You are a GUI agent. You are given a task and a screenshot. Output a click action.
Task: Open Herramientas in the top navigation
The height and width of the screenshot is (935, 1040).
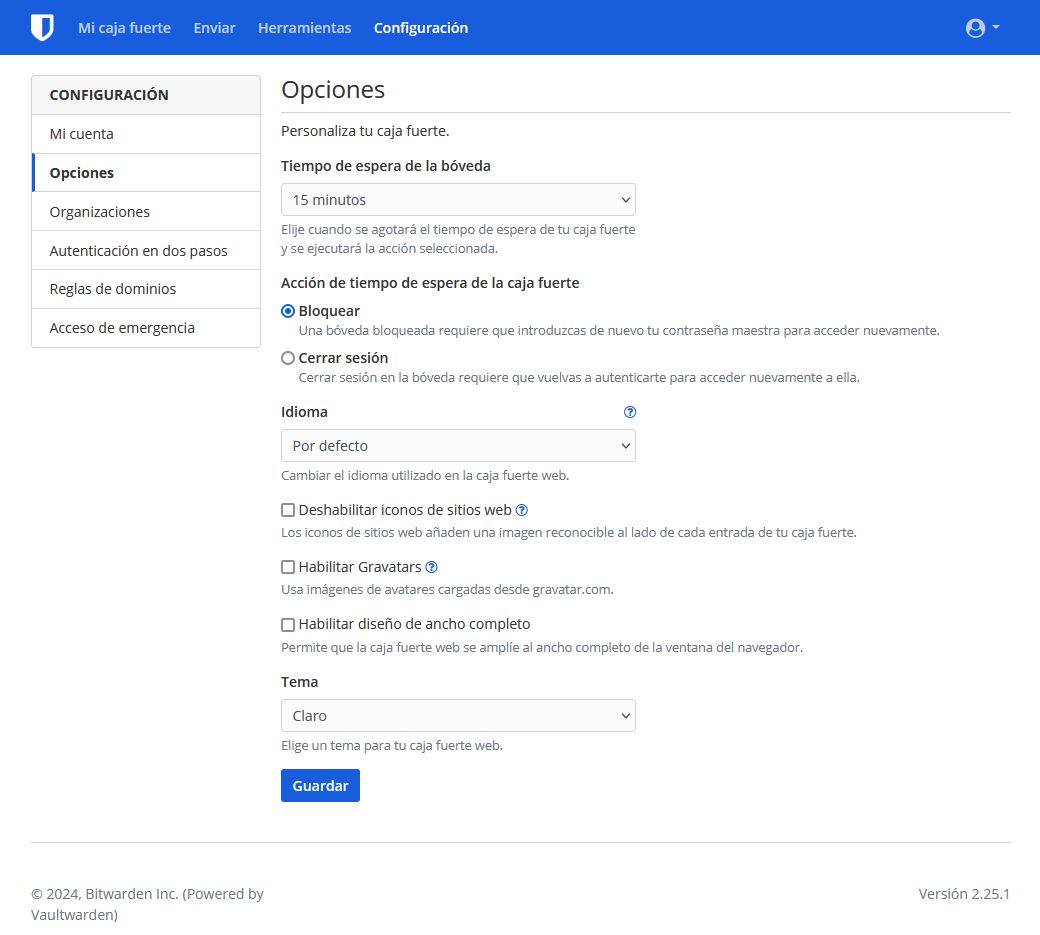pyautogui.click(x=304, y=28)
